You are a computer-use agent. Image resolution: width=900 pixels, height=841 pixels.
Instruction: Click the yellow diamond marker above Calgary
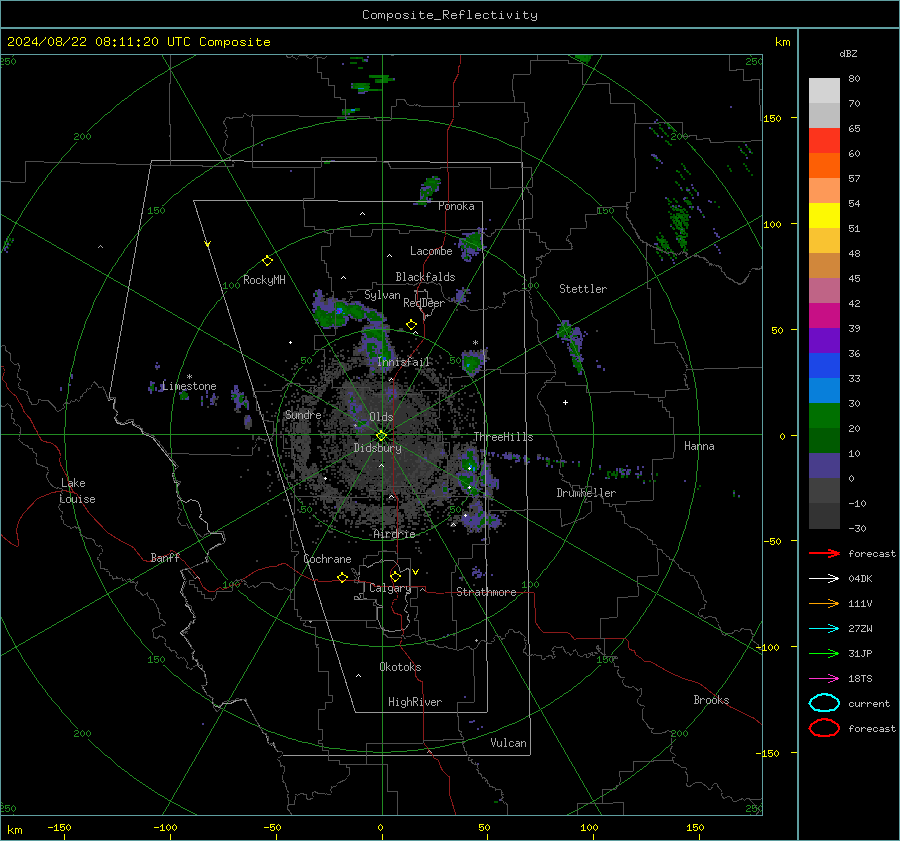click(x=395, y=576)
